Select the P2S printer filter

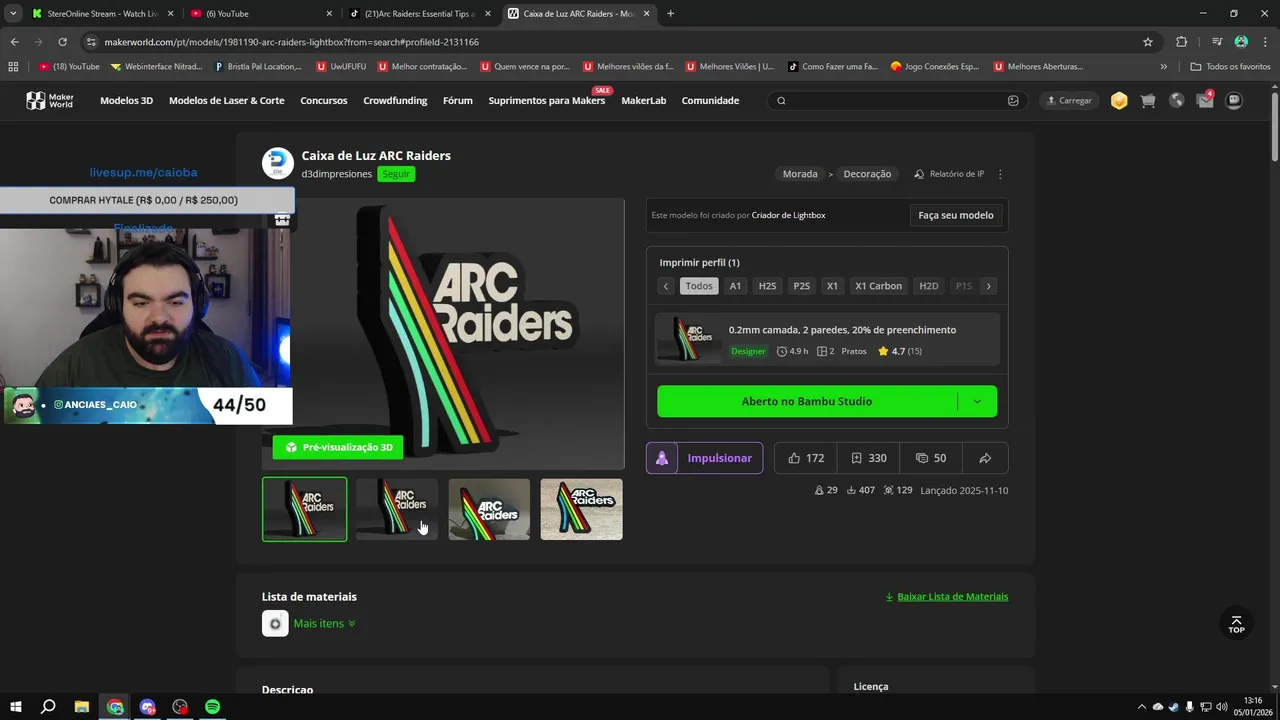tap(801, 286)
